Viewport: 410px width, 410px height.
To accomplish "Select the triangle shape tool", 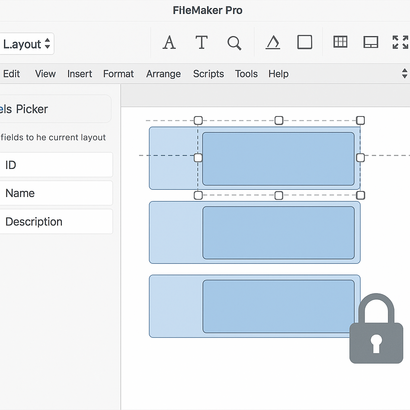I will click(273, 43).
